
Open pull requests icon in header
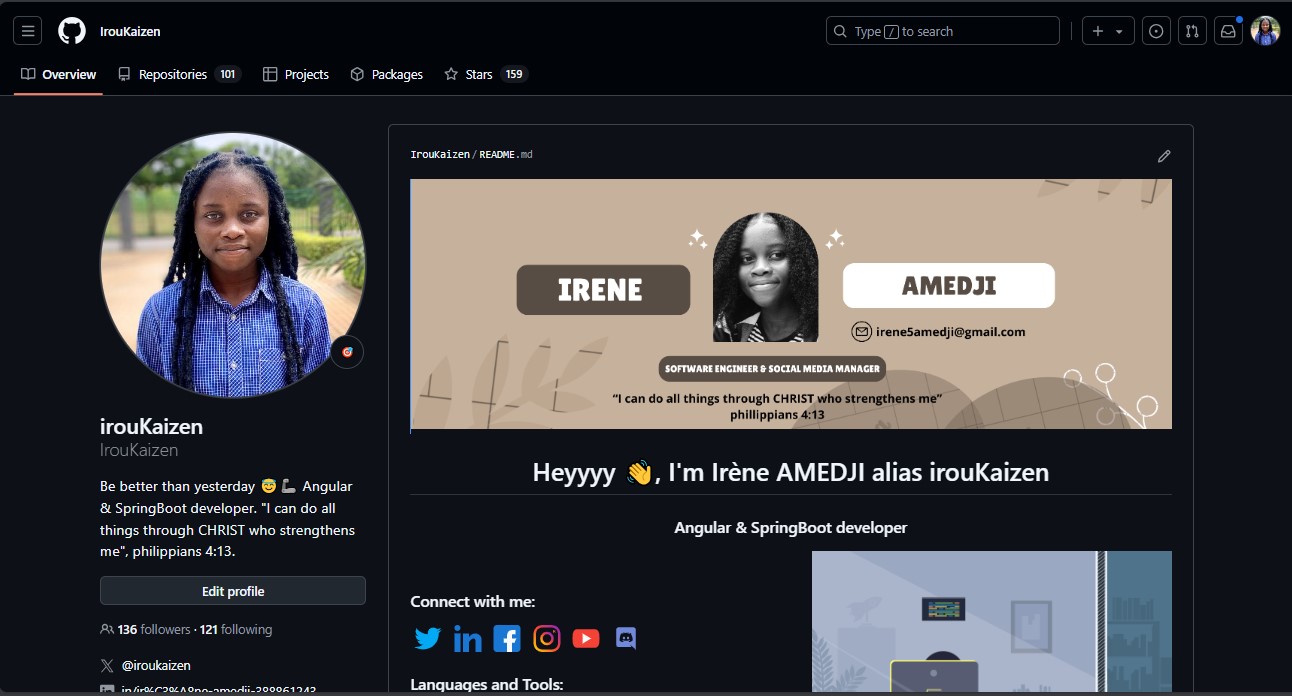point(1191,31)
